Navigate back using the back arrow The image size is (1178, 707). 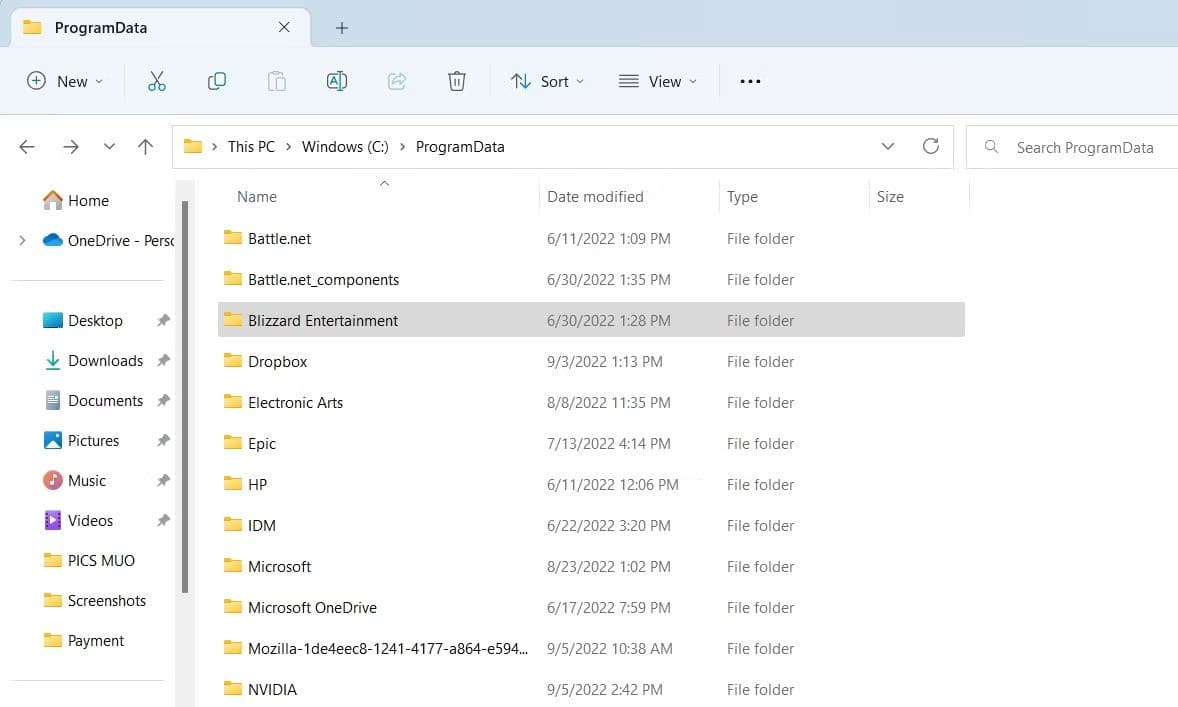point(26,146)
